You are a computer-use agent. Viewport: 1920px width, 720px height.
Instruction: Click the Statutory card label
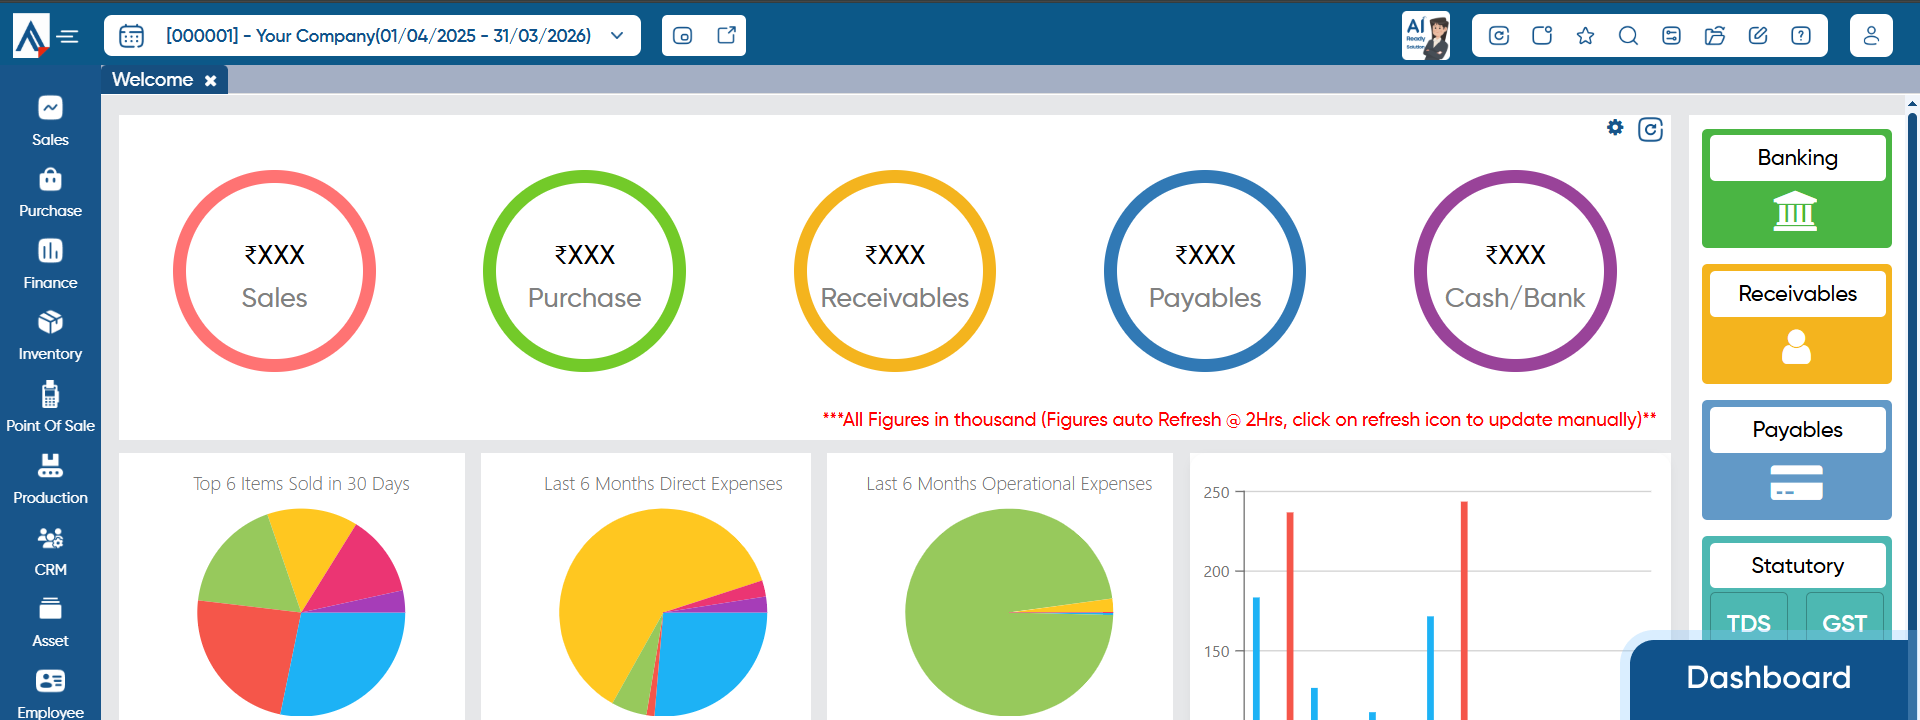click(x=1797, y=566)
